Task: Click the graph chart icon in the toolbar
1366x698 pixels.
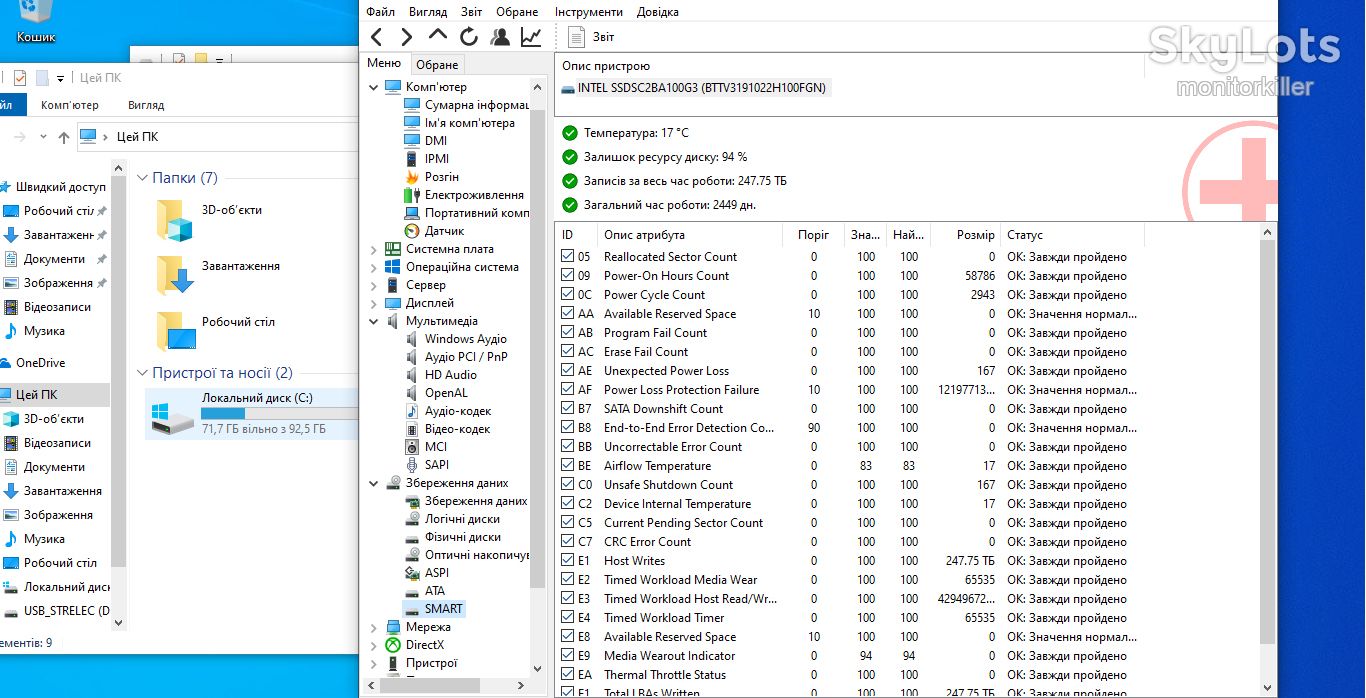Action: (531, 37)
